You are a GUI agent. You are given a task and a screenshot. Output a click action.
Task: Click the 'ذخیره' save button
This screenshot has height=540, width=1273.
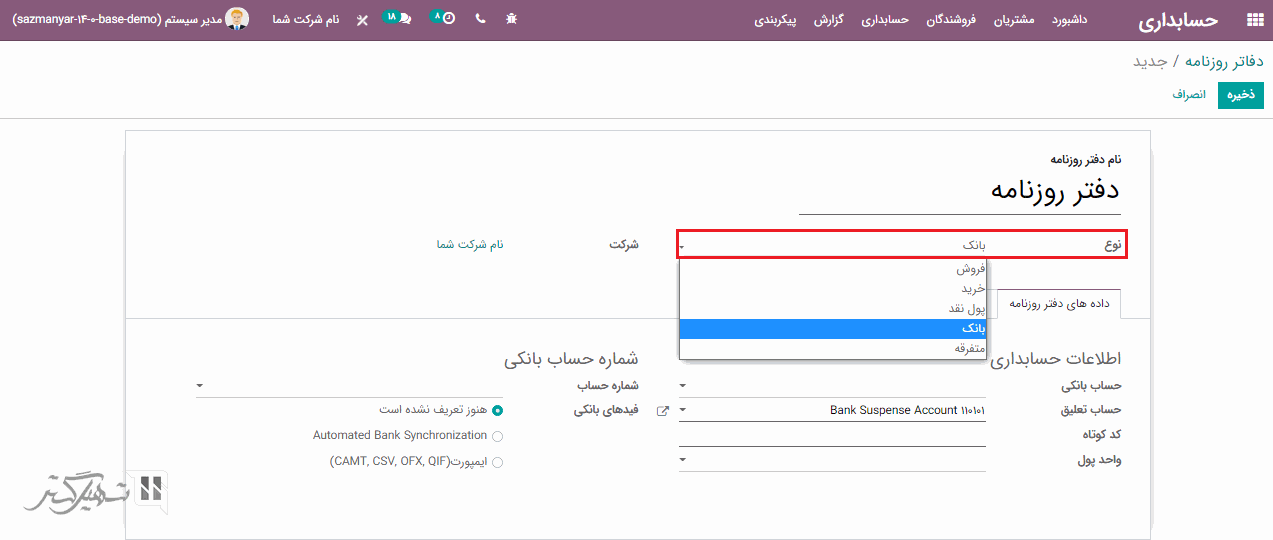coord(1240,95)
